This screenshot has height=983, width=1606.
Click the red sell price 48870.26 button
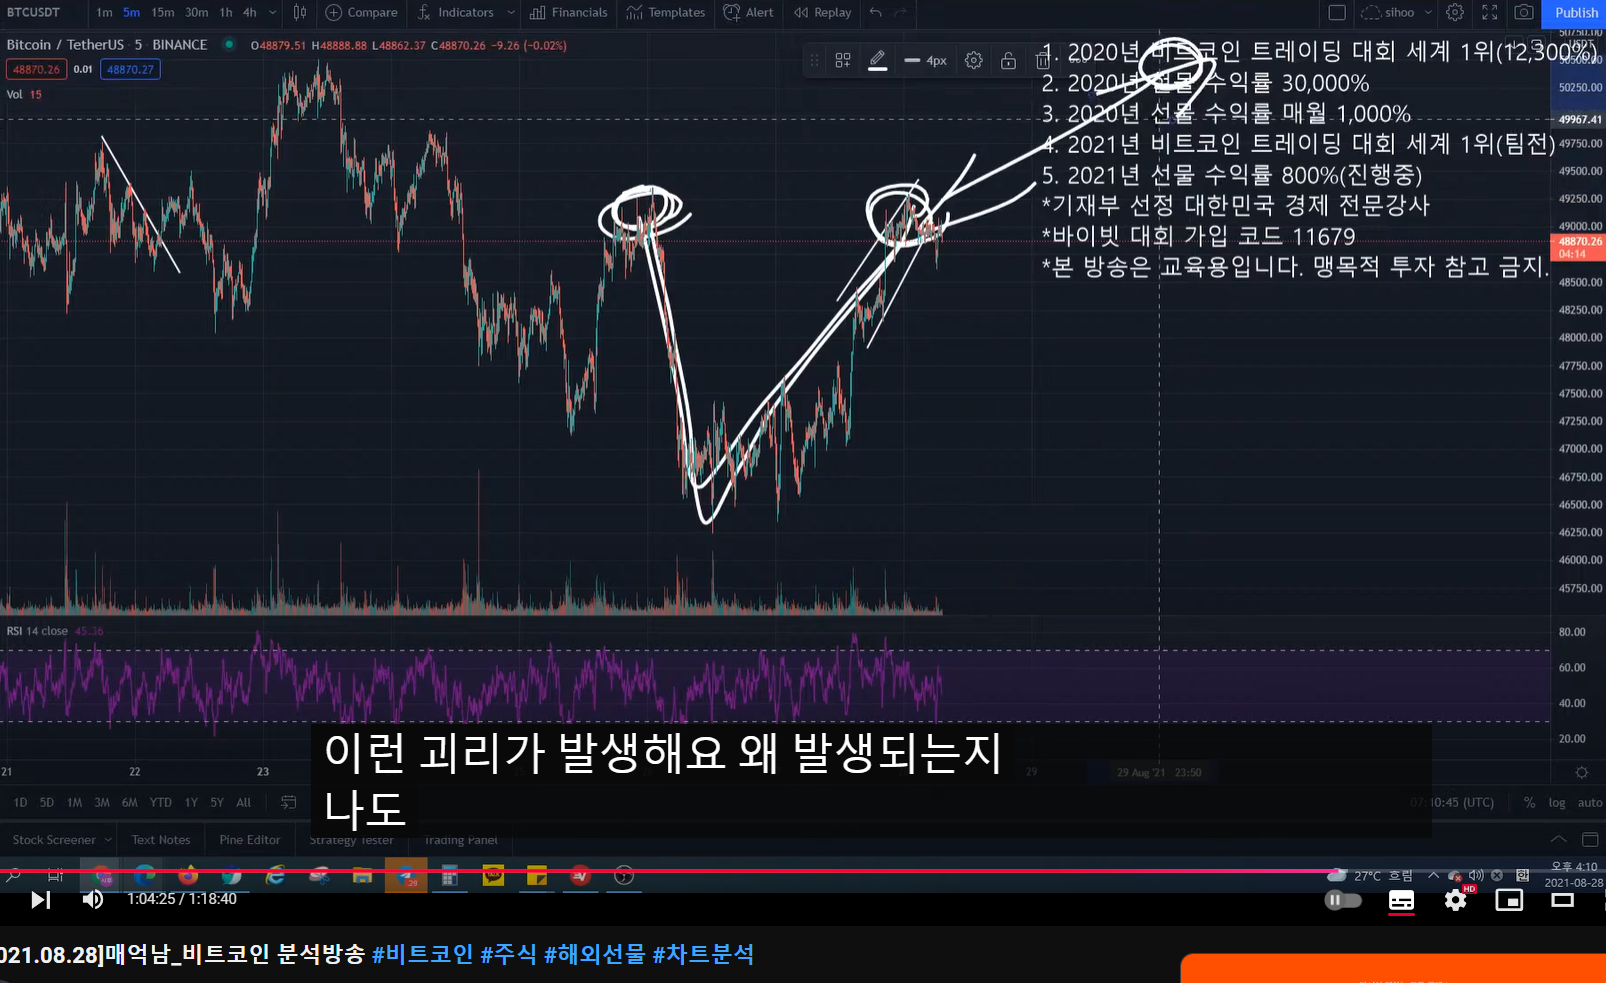pyautogui.click(x=37, y=69)
